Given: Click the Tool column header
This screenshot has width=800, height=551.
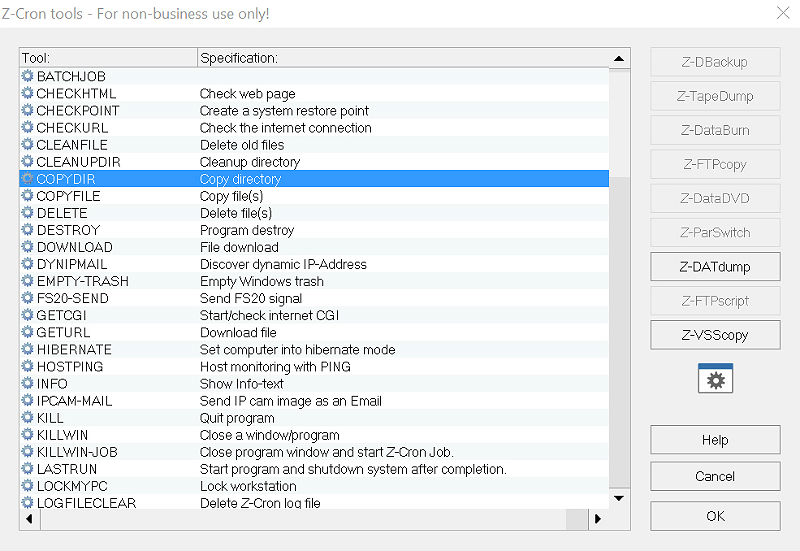Looking at the screenshot, I should click(109, 58).
